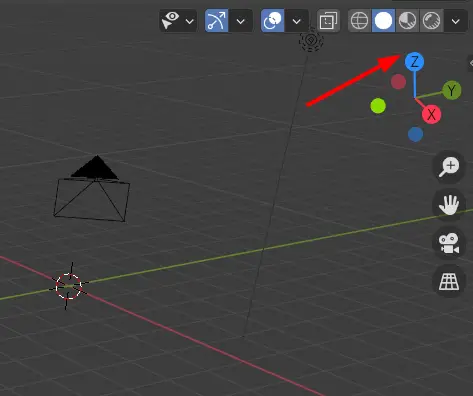Toggle the camera view icon
This screenshot has width=473, height=396.
pyautogui.click(x=449, y=243)
